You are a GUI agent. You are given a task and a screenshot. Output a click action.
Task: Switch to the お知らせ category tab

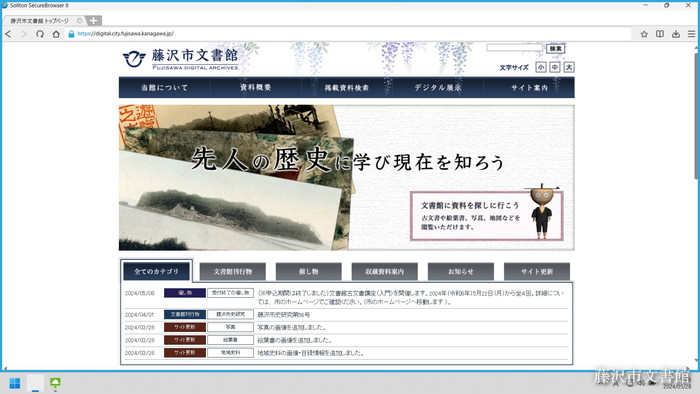(461, 271)
